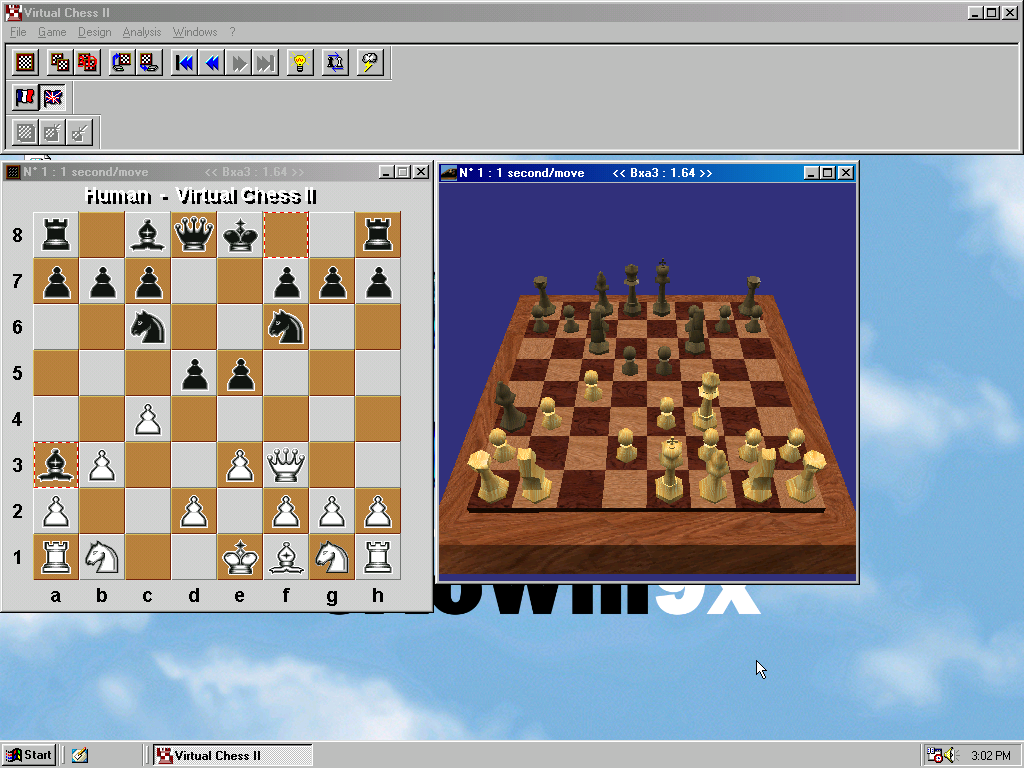Step forward one move with grey arrows
The width and height of the screenshot is (1024, 768).
pyautogui.click(x=239, y=63)
